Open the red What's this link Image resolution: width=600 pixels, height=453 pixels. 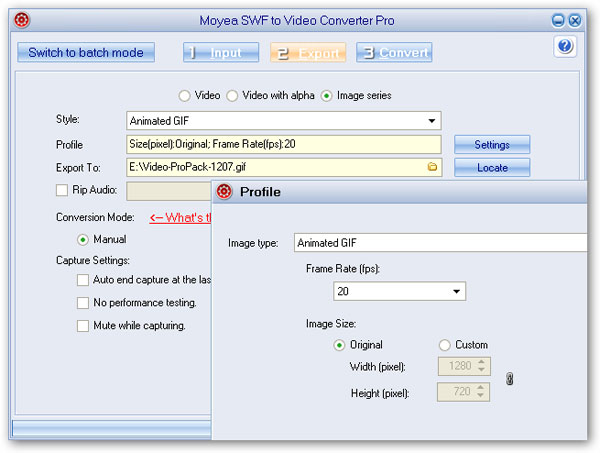[x=180, y=218]
